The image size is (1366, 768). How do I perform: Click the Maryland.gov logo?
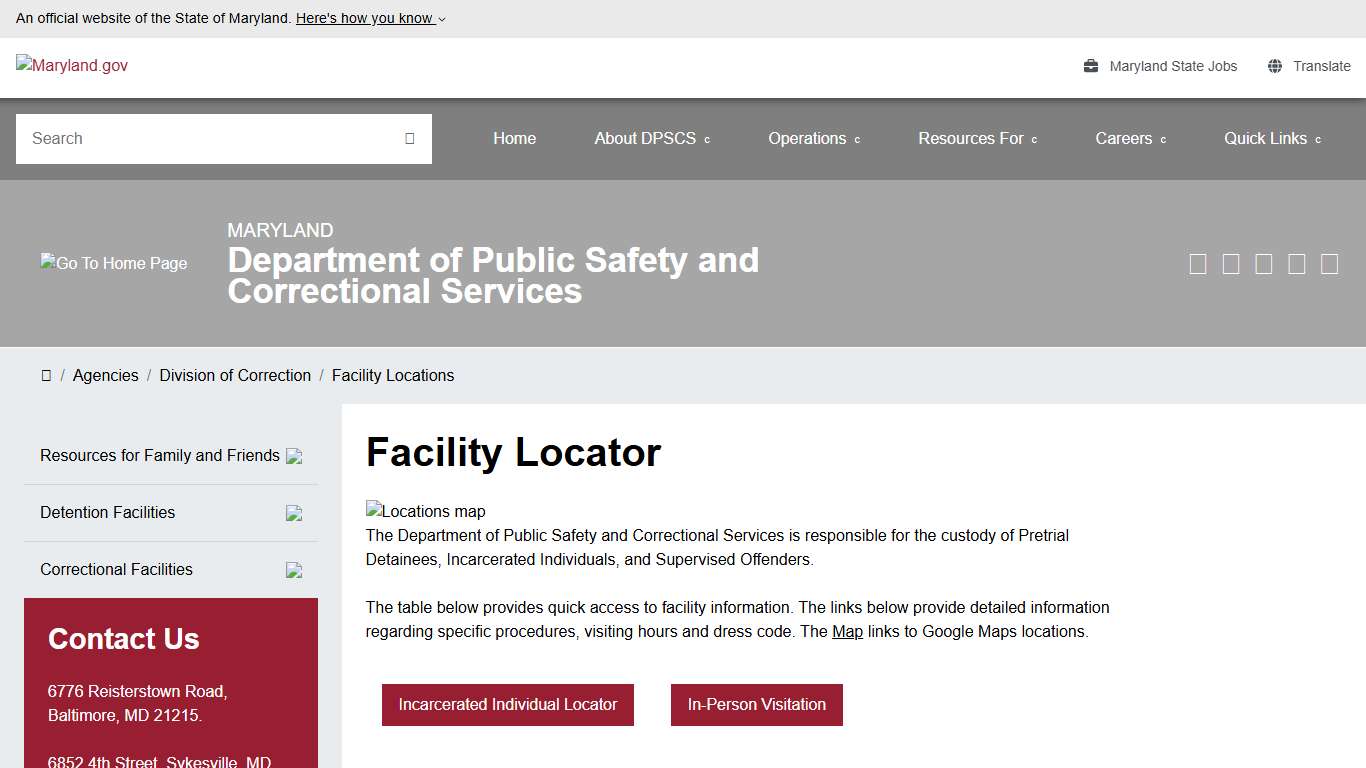(72, 66)
